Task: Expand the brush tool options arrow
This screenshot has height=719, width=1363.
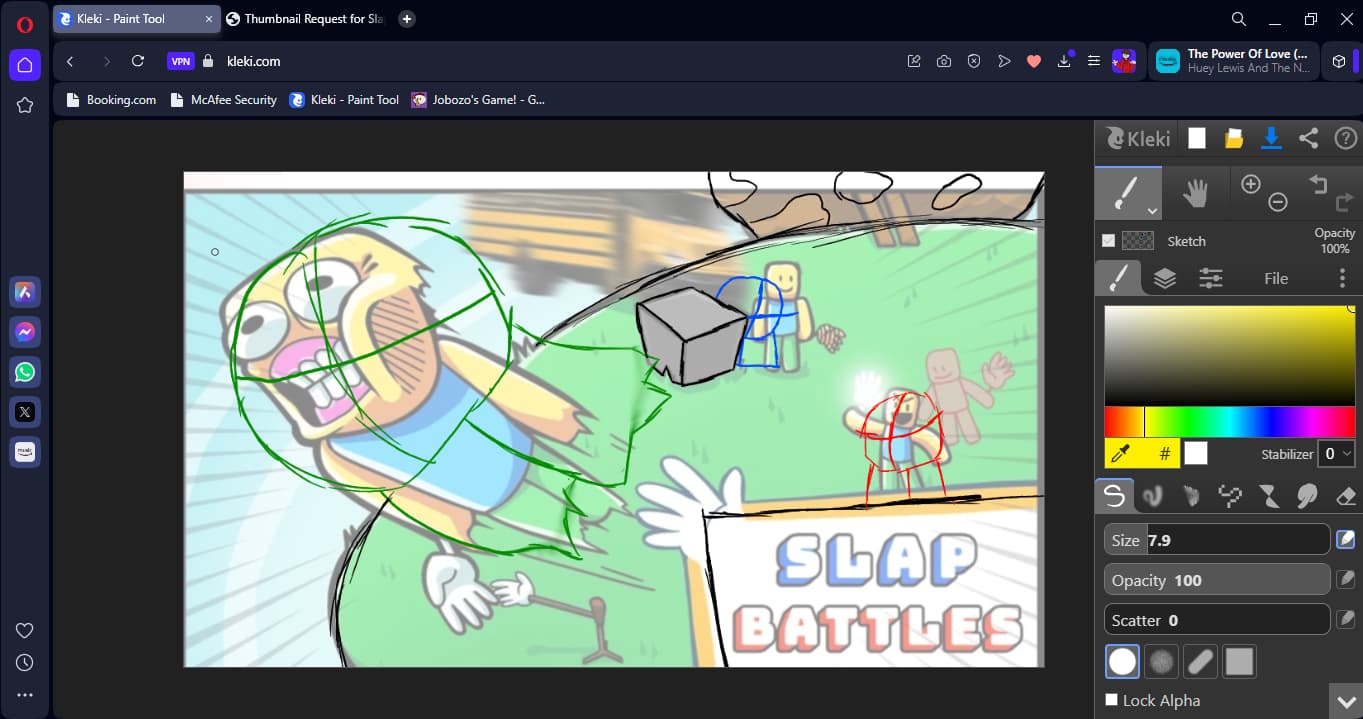Action: click(x=1153, y=211)
